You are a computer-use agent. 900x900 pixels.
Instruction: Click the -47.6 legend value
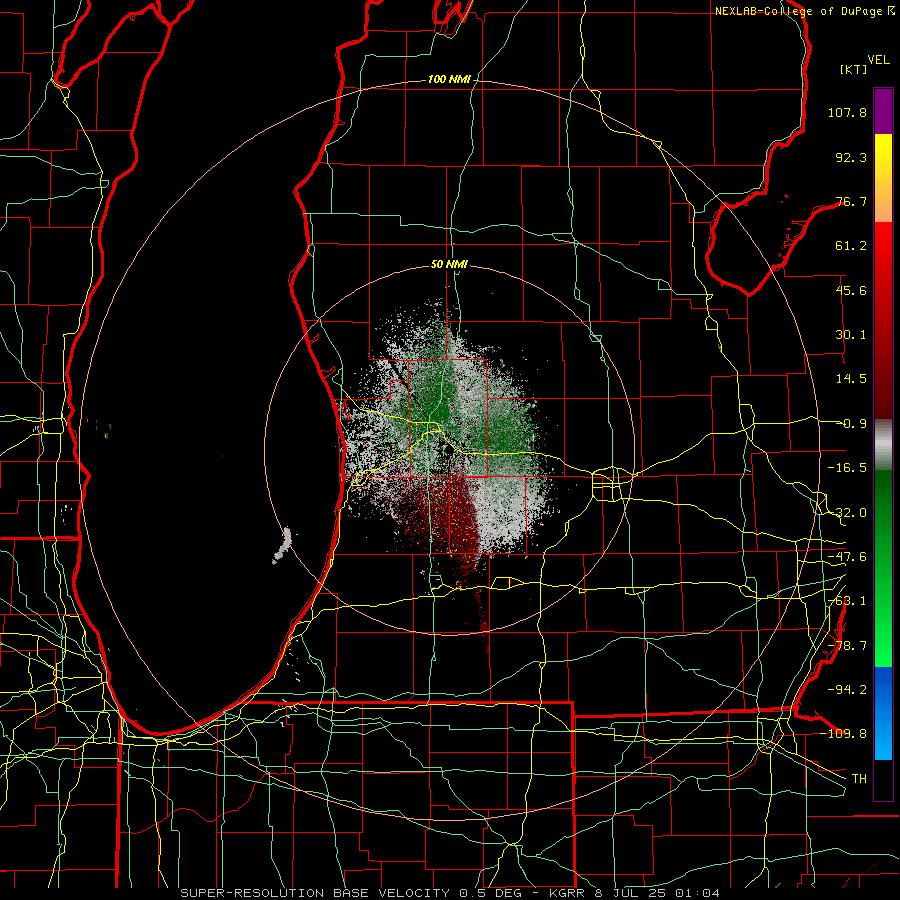[x=847, y=557]
